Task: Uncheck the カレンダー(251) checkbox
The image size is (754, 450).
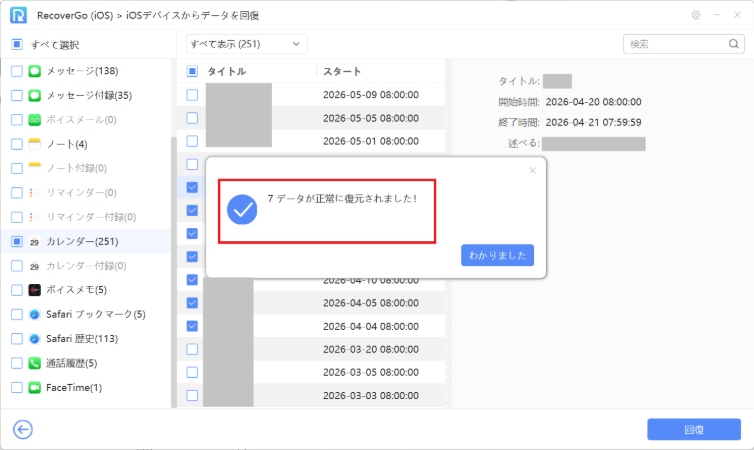Action: pos(17,241)
